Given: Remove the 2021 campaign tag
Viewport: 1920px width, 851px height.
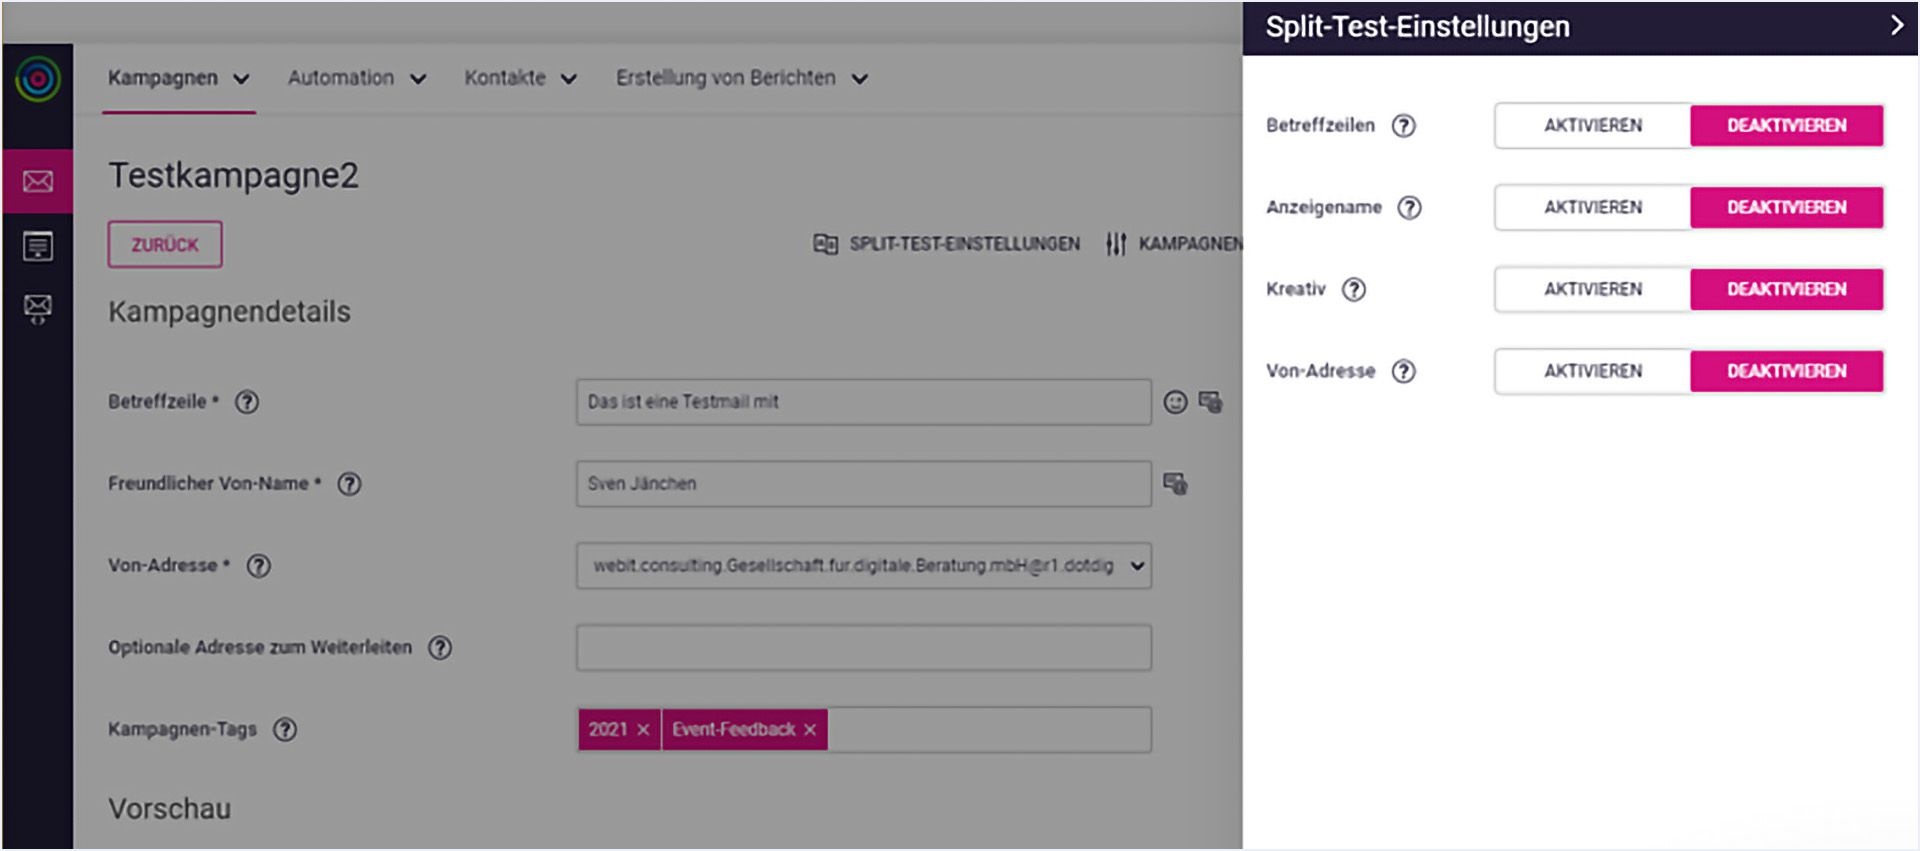Looking at the screenshot, I should pos(643,730).
